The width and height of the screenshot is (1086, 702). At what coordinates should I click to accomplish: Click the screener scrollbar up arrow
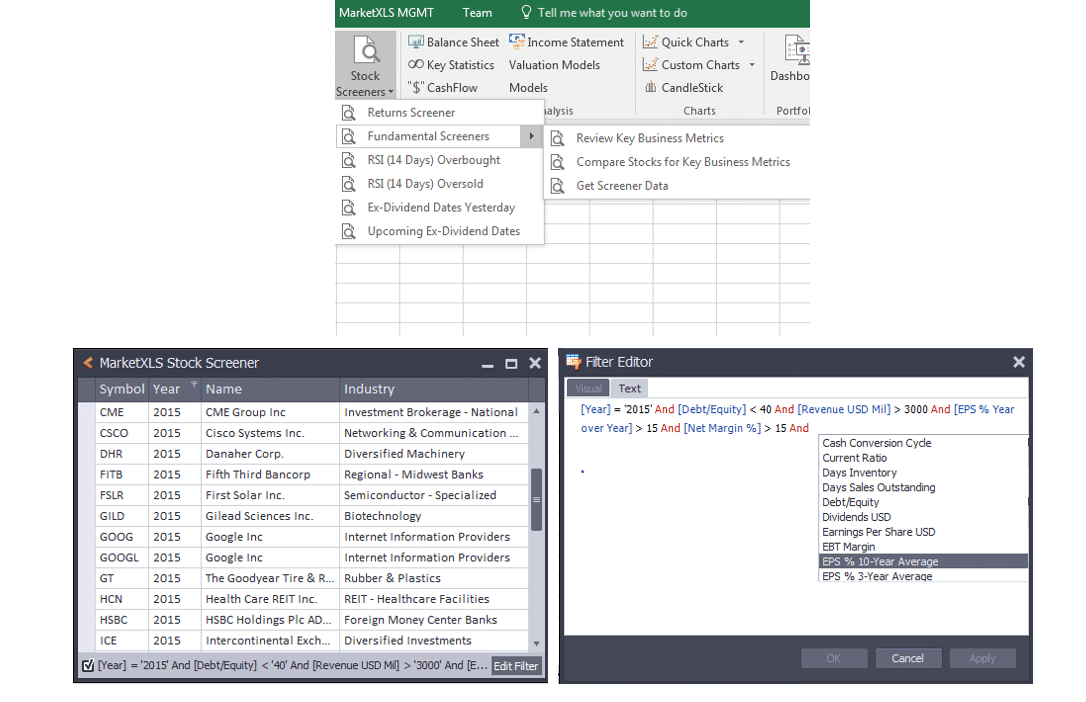[536, 411]
